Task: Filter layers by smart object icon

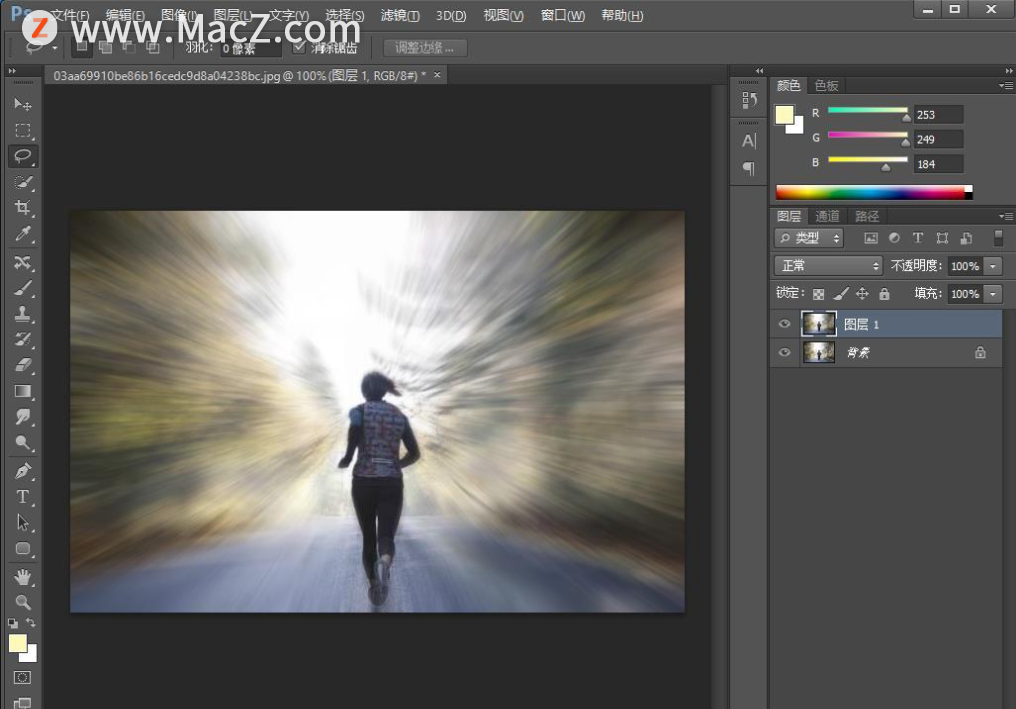Action: (966, 238)
